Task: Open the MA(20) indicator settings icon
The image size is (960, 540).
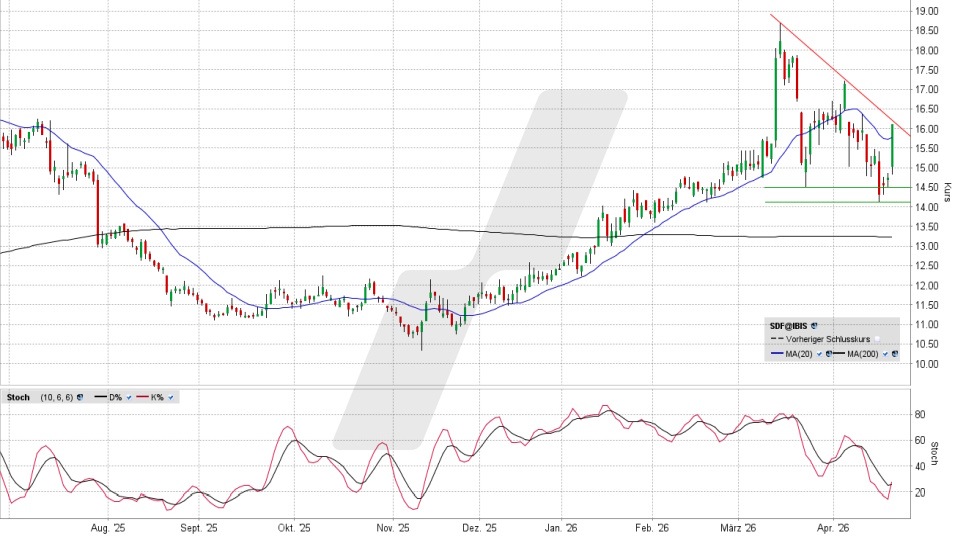Action: 829,354
